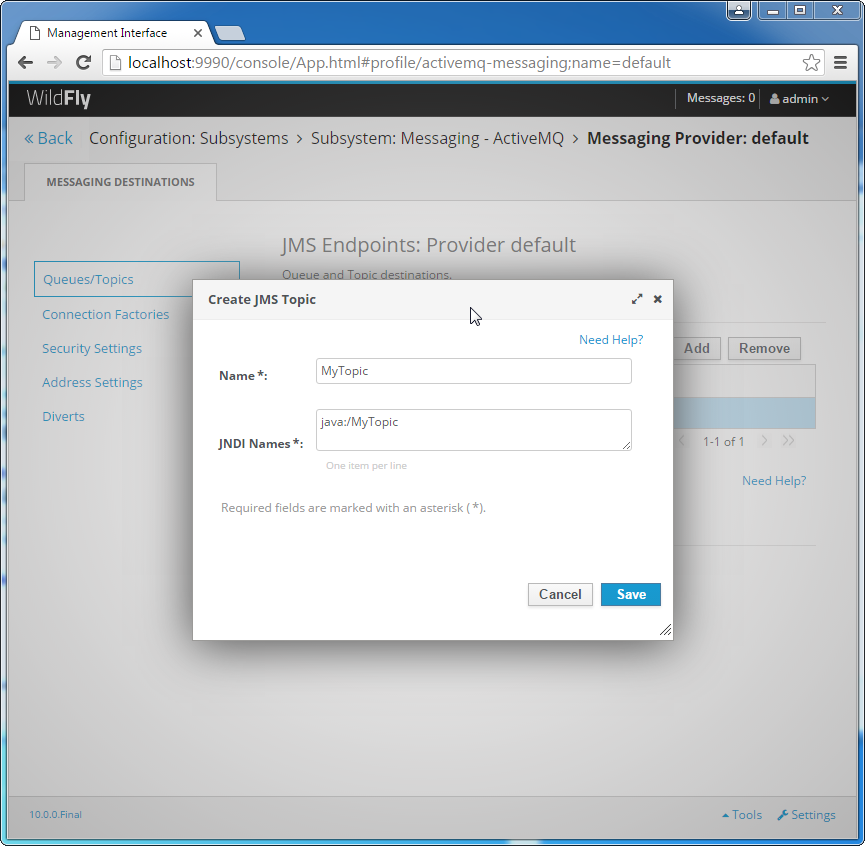Maximize the Create JMS Topic dialog
865x846 pixels.
[637, 299]
